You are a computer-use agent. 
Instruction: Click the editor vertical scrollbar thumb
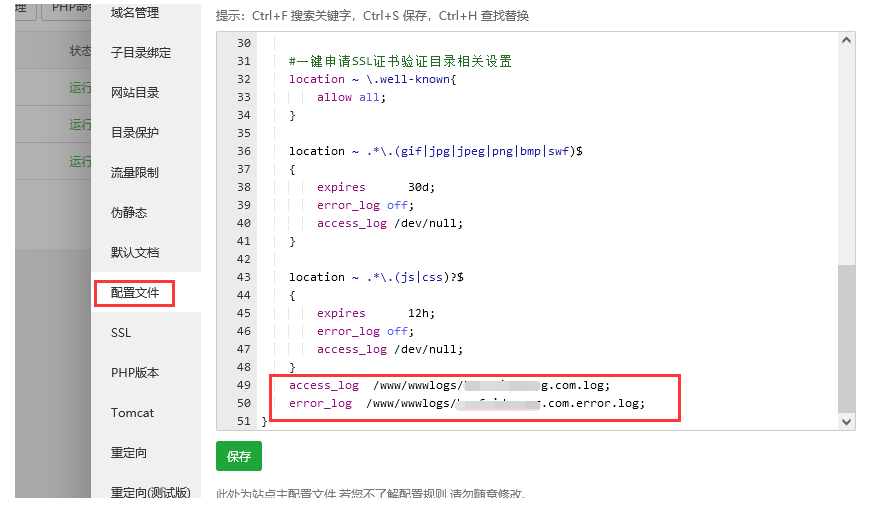846,339
